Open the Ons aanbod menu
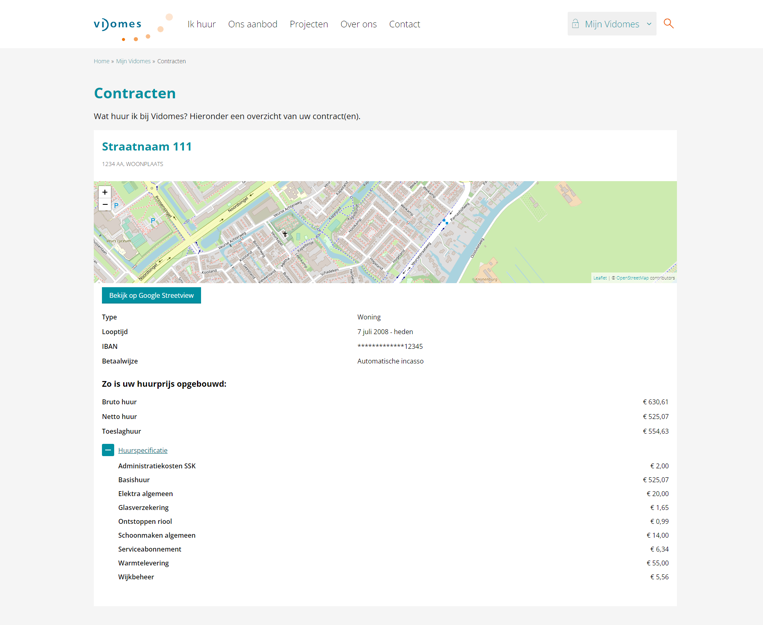Screen dimensions: 763x625 [x=252, y=24]
